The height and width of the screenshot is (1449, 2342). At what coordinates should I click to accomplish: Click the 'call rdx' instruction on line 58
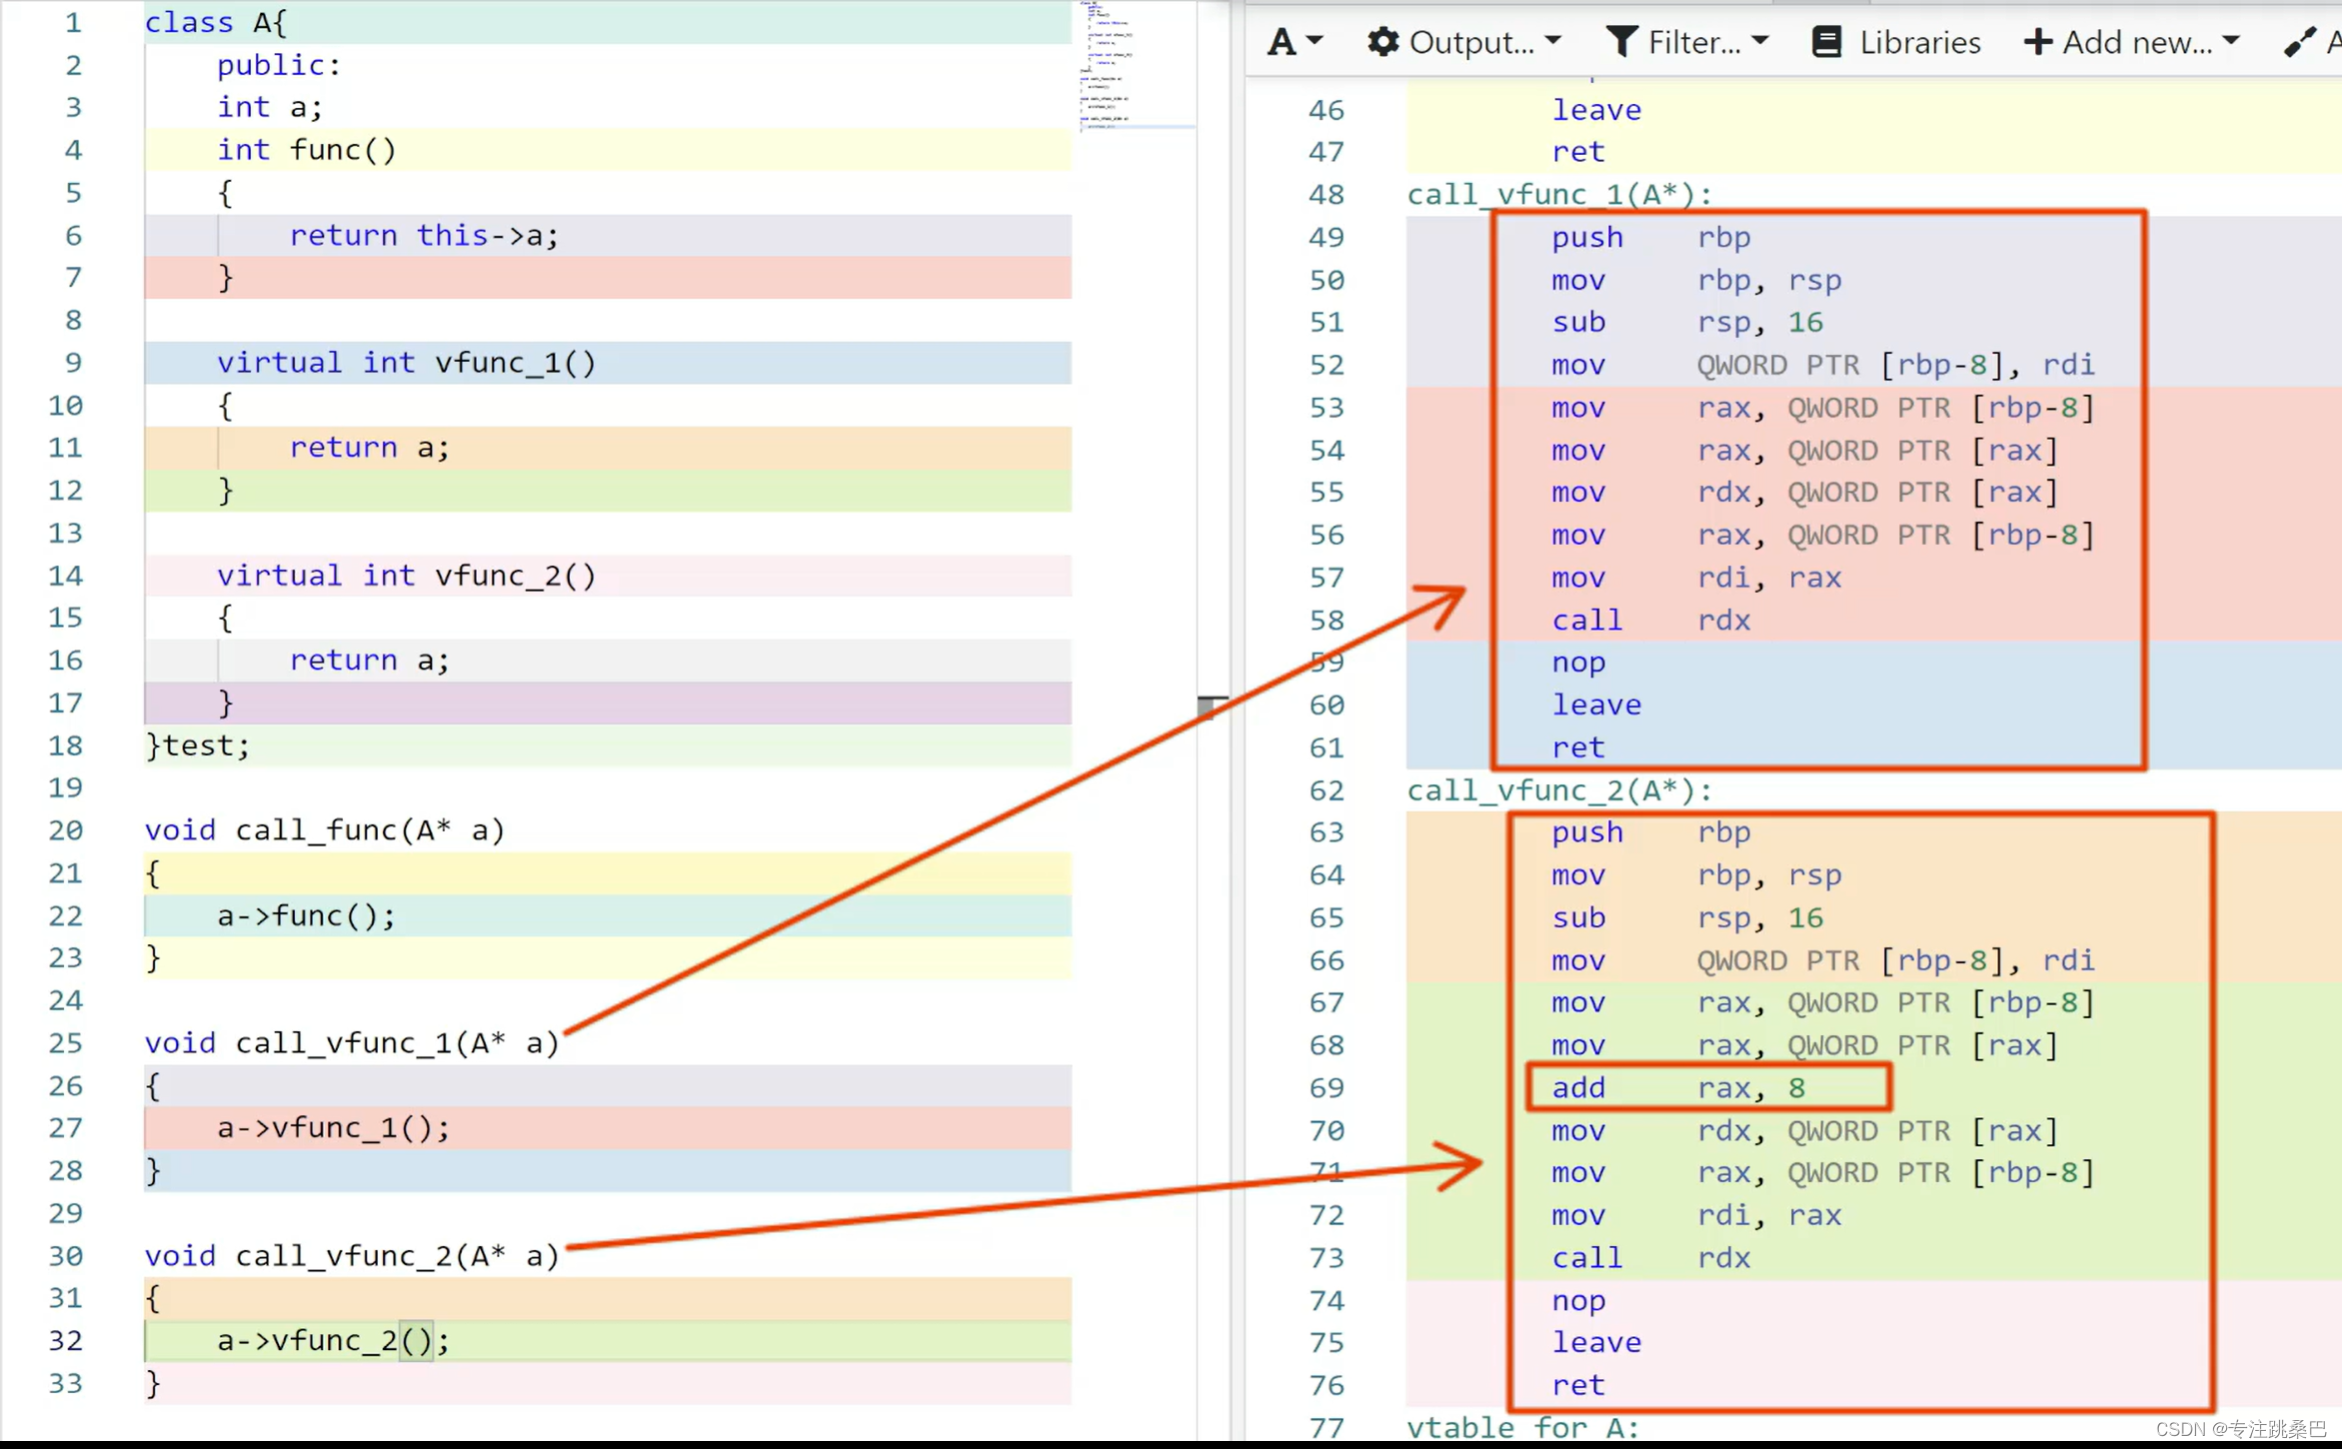pyautogui.click(x=1650, y=620)
